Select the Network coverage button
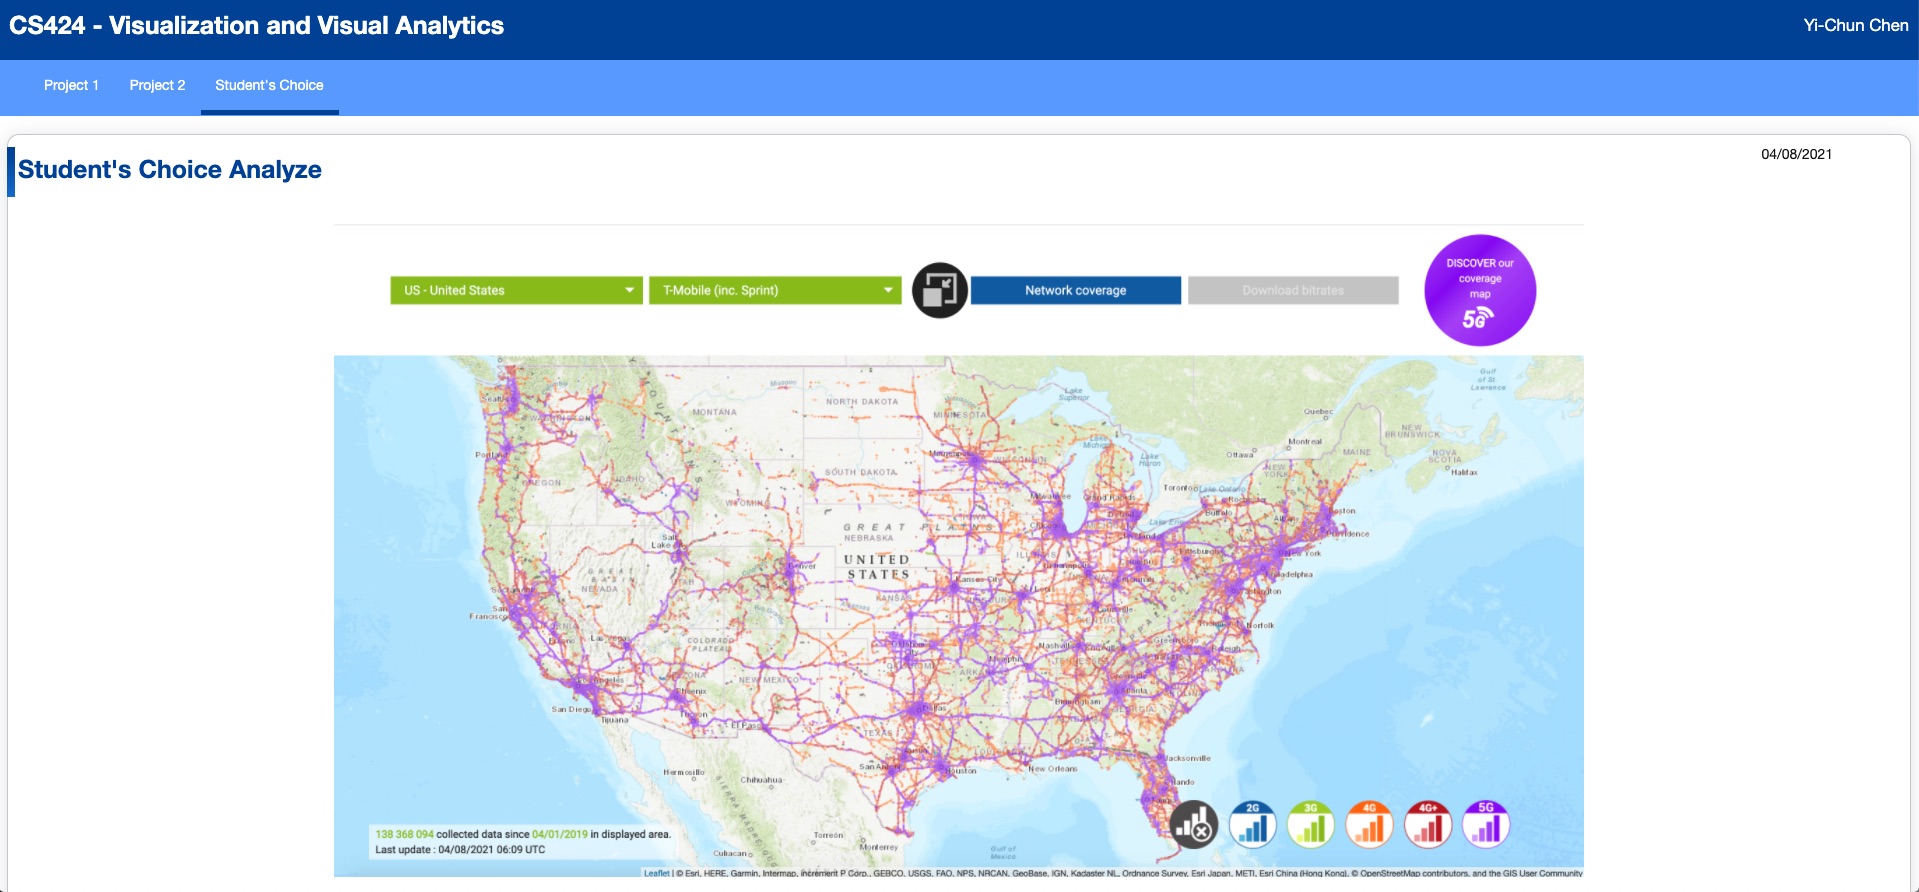Screen dimensions: 1919x892 pyautogui.click(x=1076, y=290)
